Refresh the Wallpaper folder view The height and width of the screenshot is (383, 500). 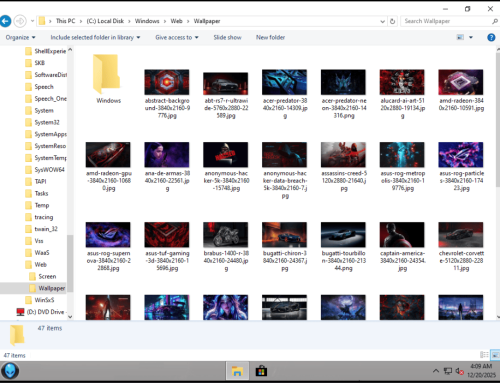point(393,21)
